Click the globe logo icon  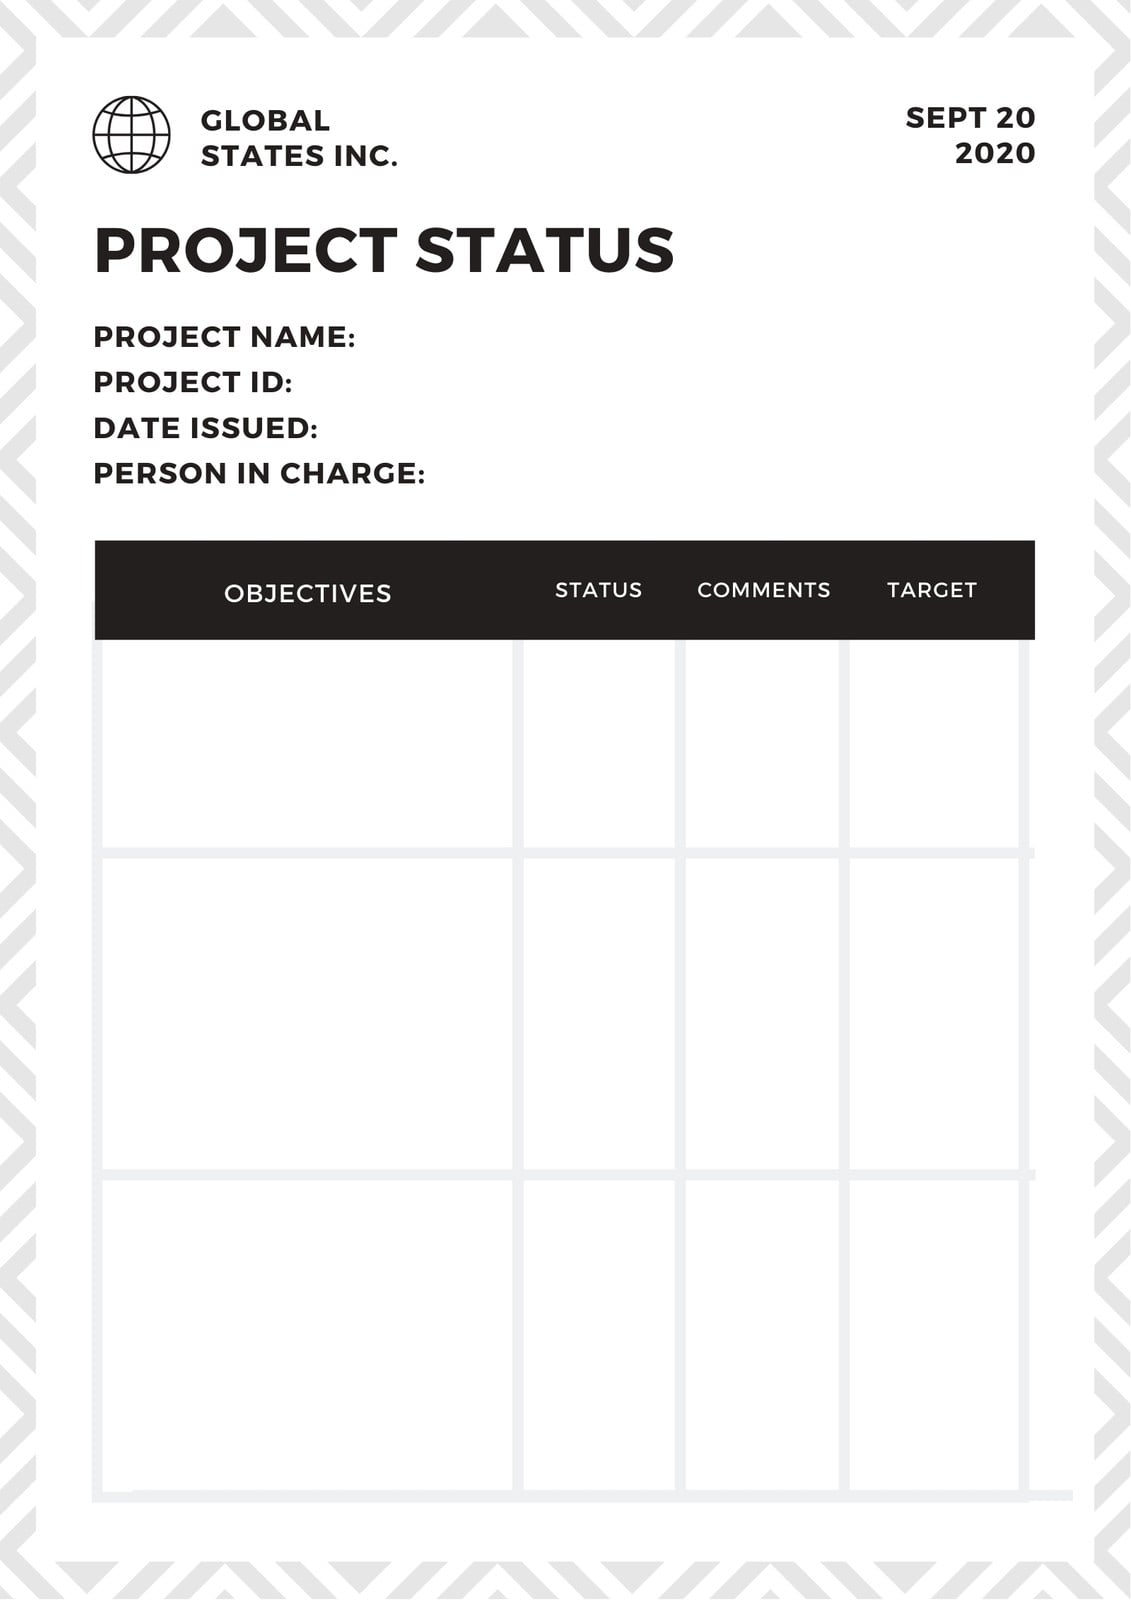131,135
